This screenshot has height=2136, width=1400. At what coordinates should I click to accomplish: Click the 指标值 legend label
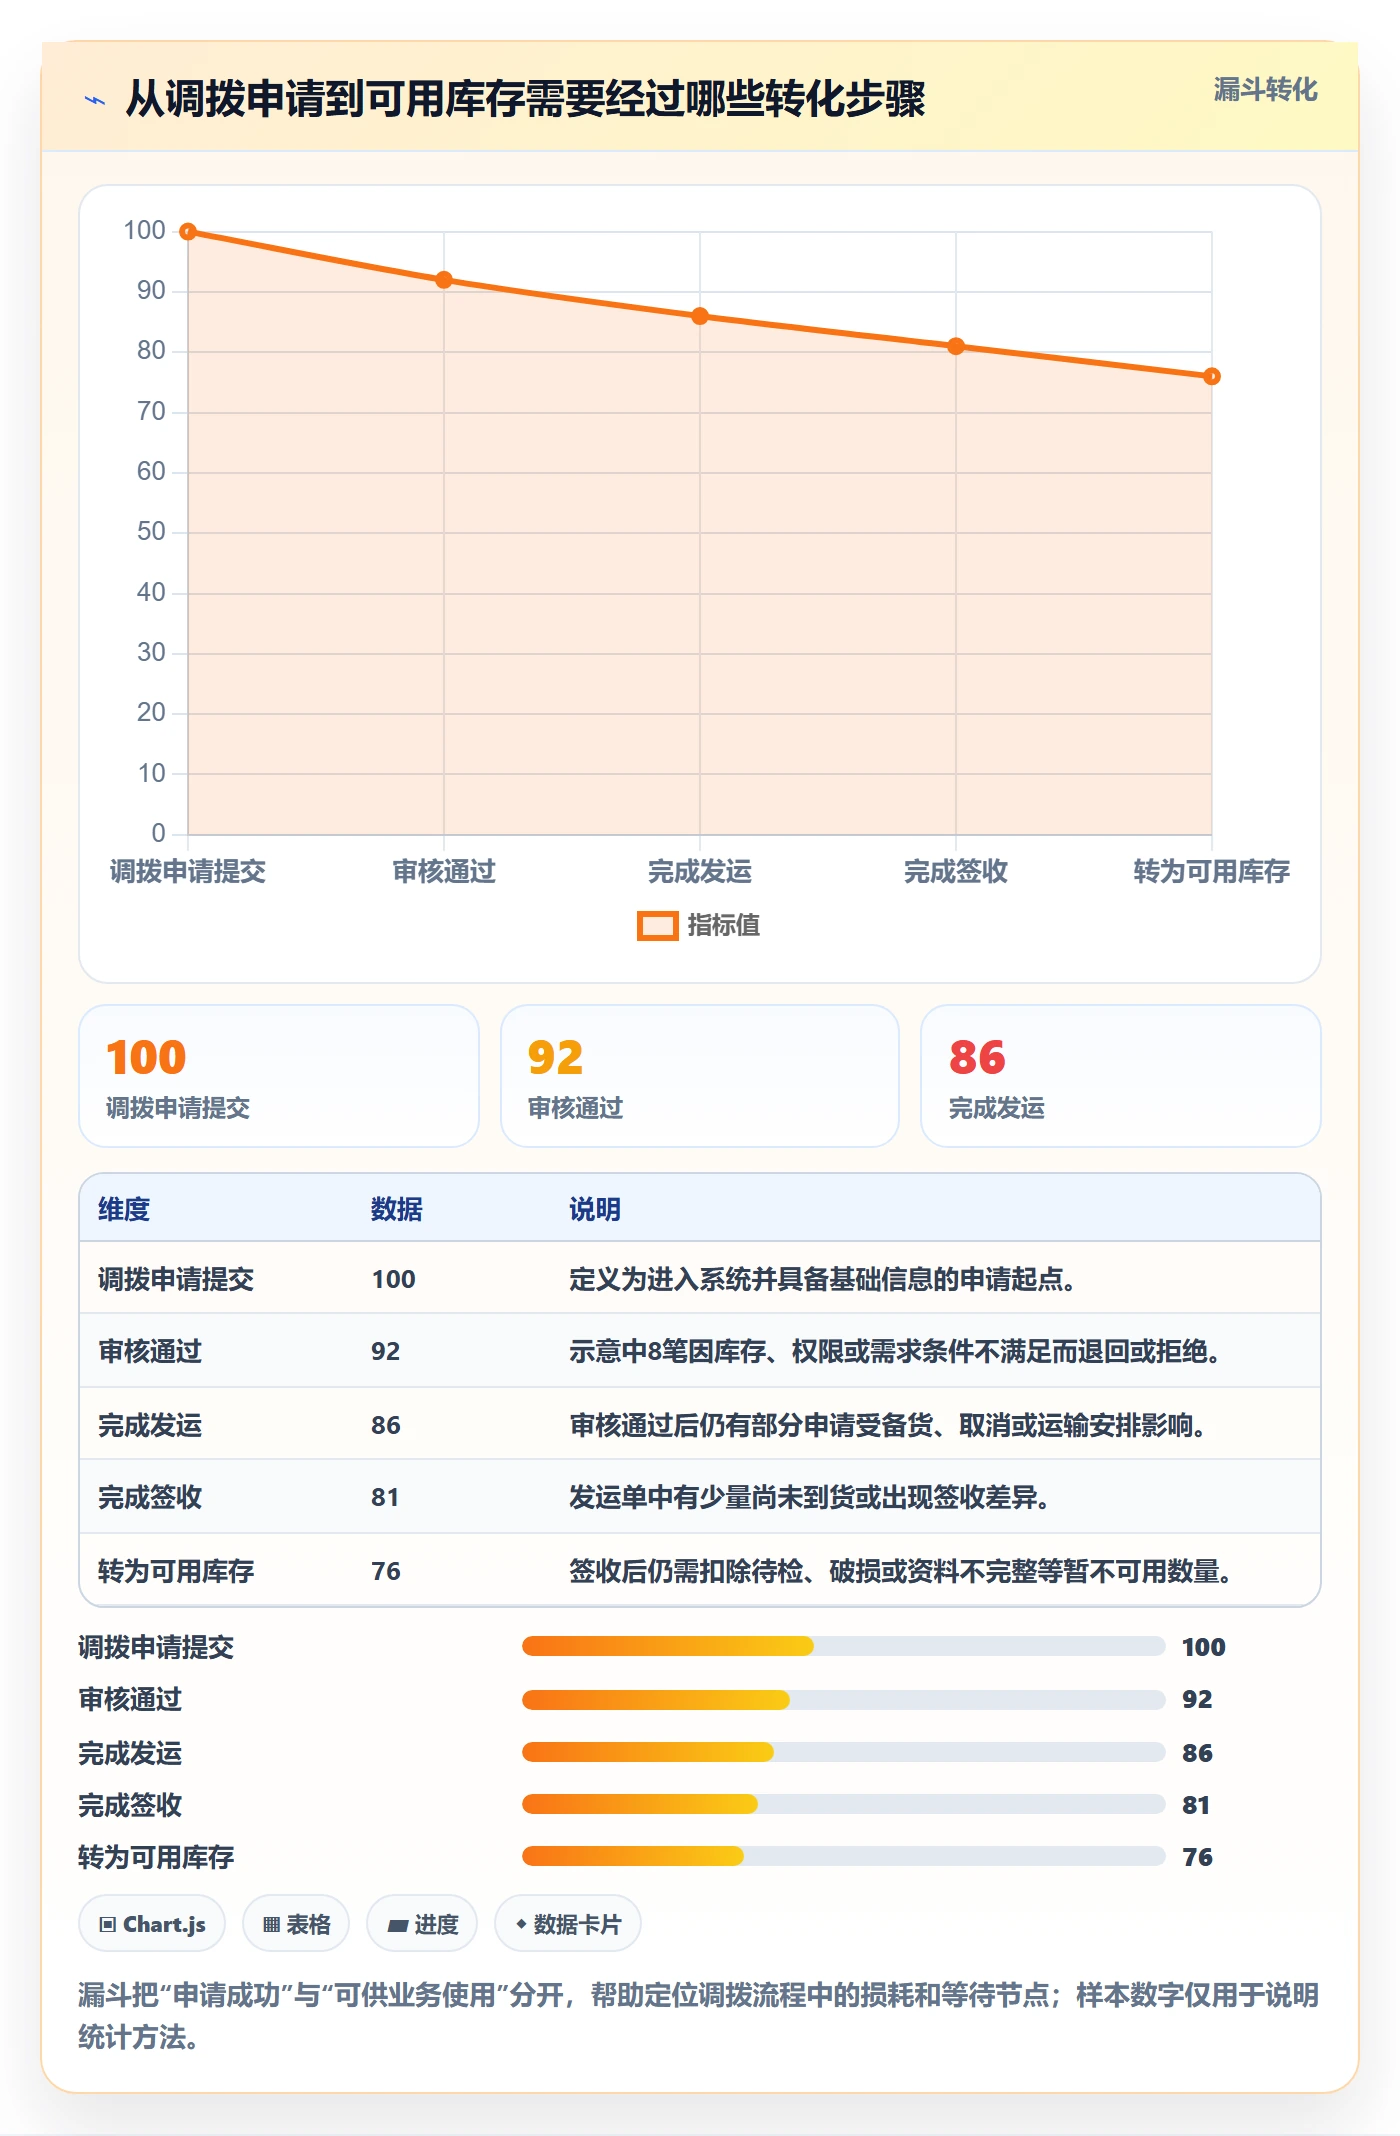pos(724,926)
